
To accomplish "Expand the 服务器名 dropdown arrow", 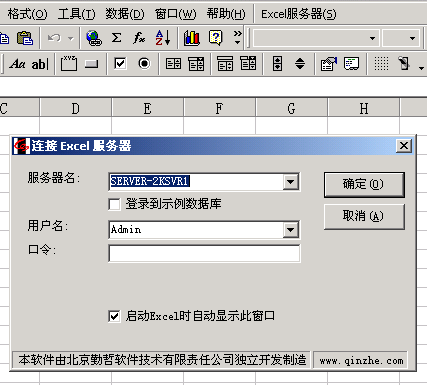I will tap(291, 182).
